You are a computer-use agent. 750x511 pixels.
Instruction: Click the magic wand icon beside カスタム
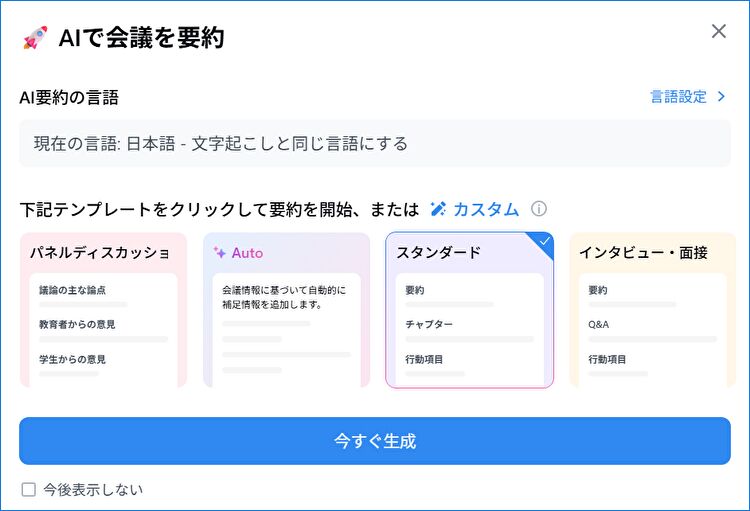click(x=438, y=209)
